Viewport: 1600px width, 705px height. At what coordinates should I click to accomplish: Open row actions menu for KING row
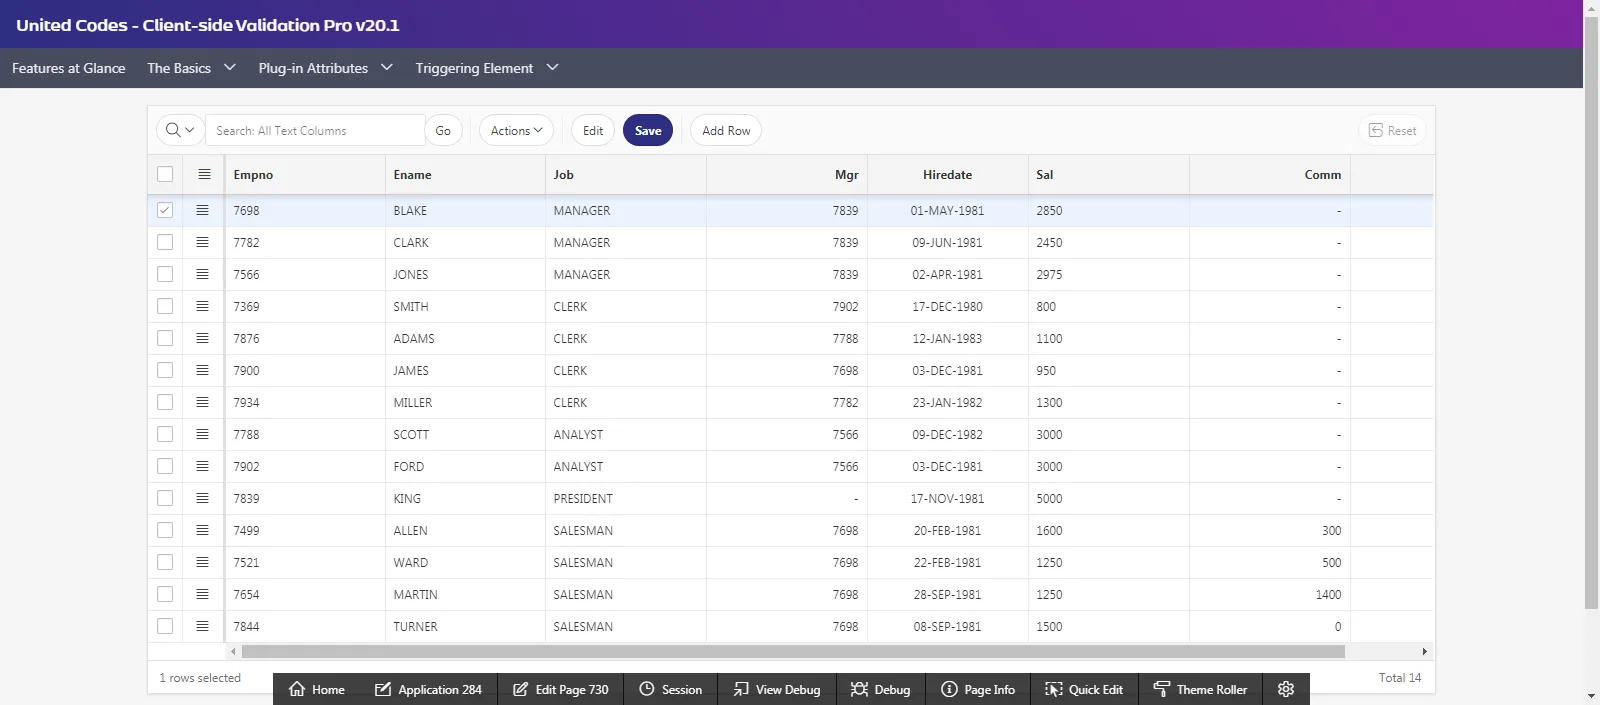202,498
